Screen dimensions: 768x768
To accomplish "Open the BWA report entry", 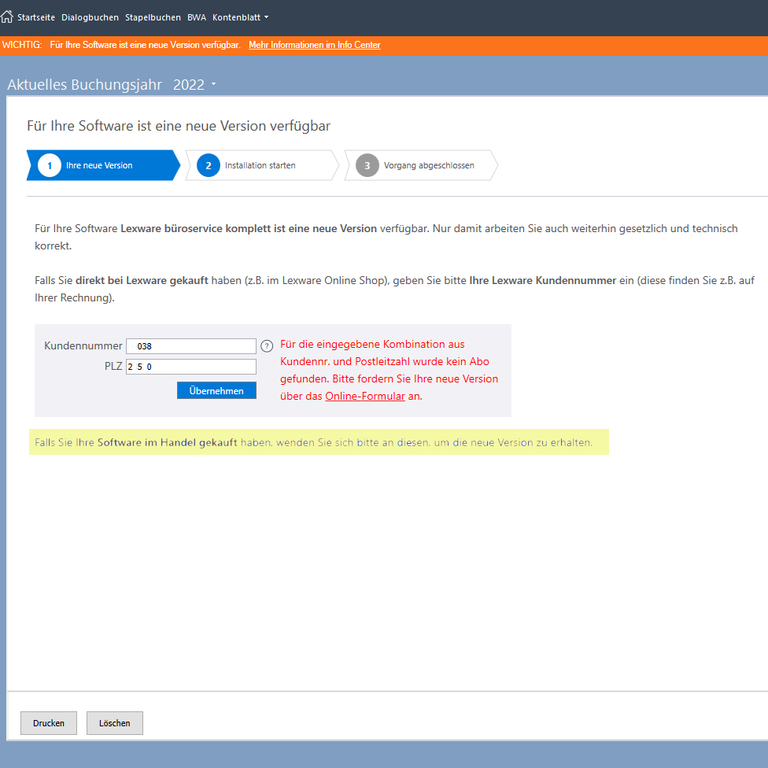I will tap(196, 18).
